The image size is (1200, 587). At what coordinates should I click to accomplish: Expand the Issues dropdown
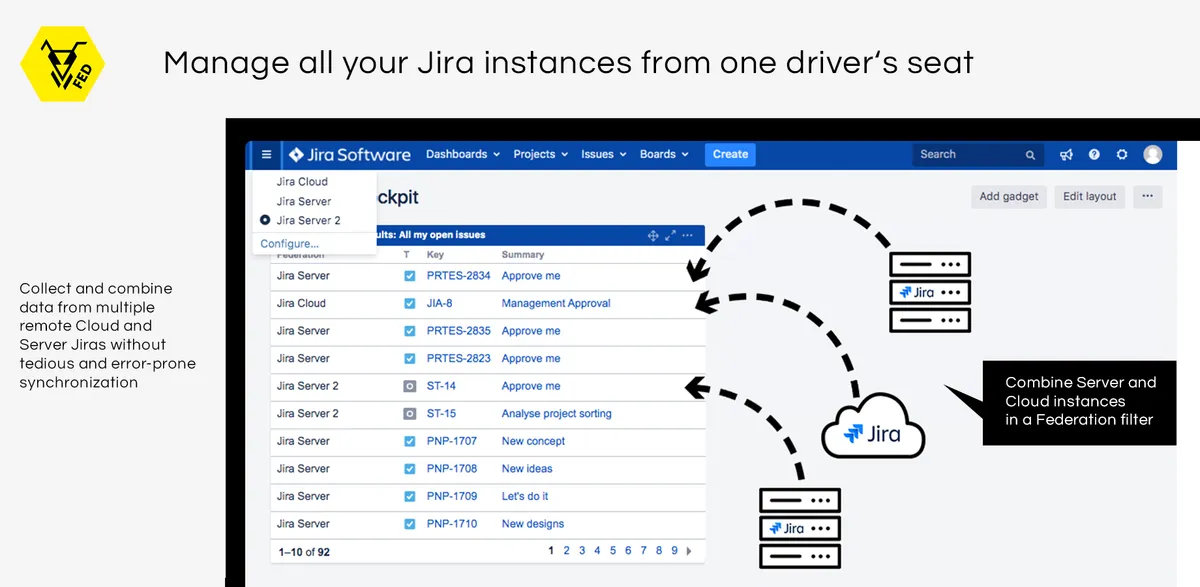click(603, 154)
